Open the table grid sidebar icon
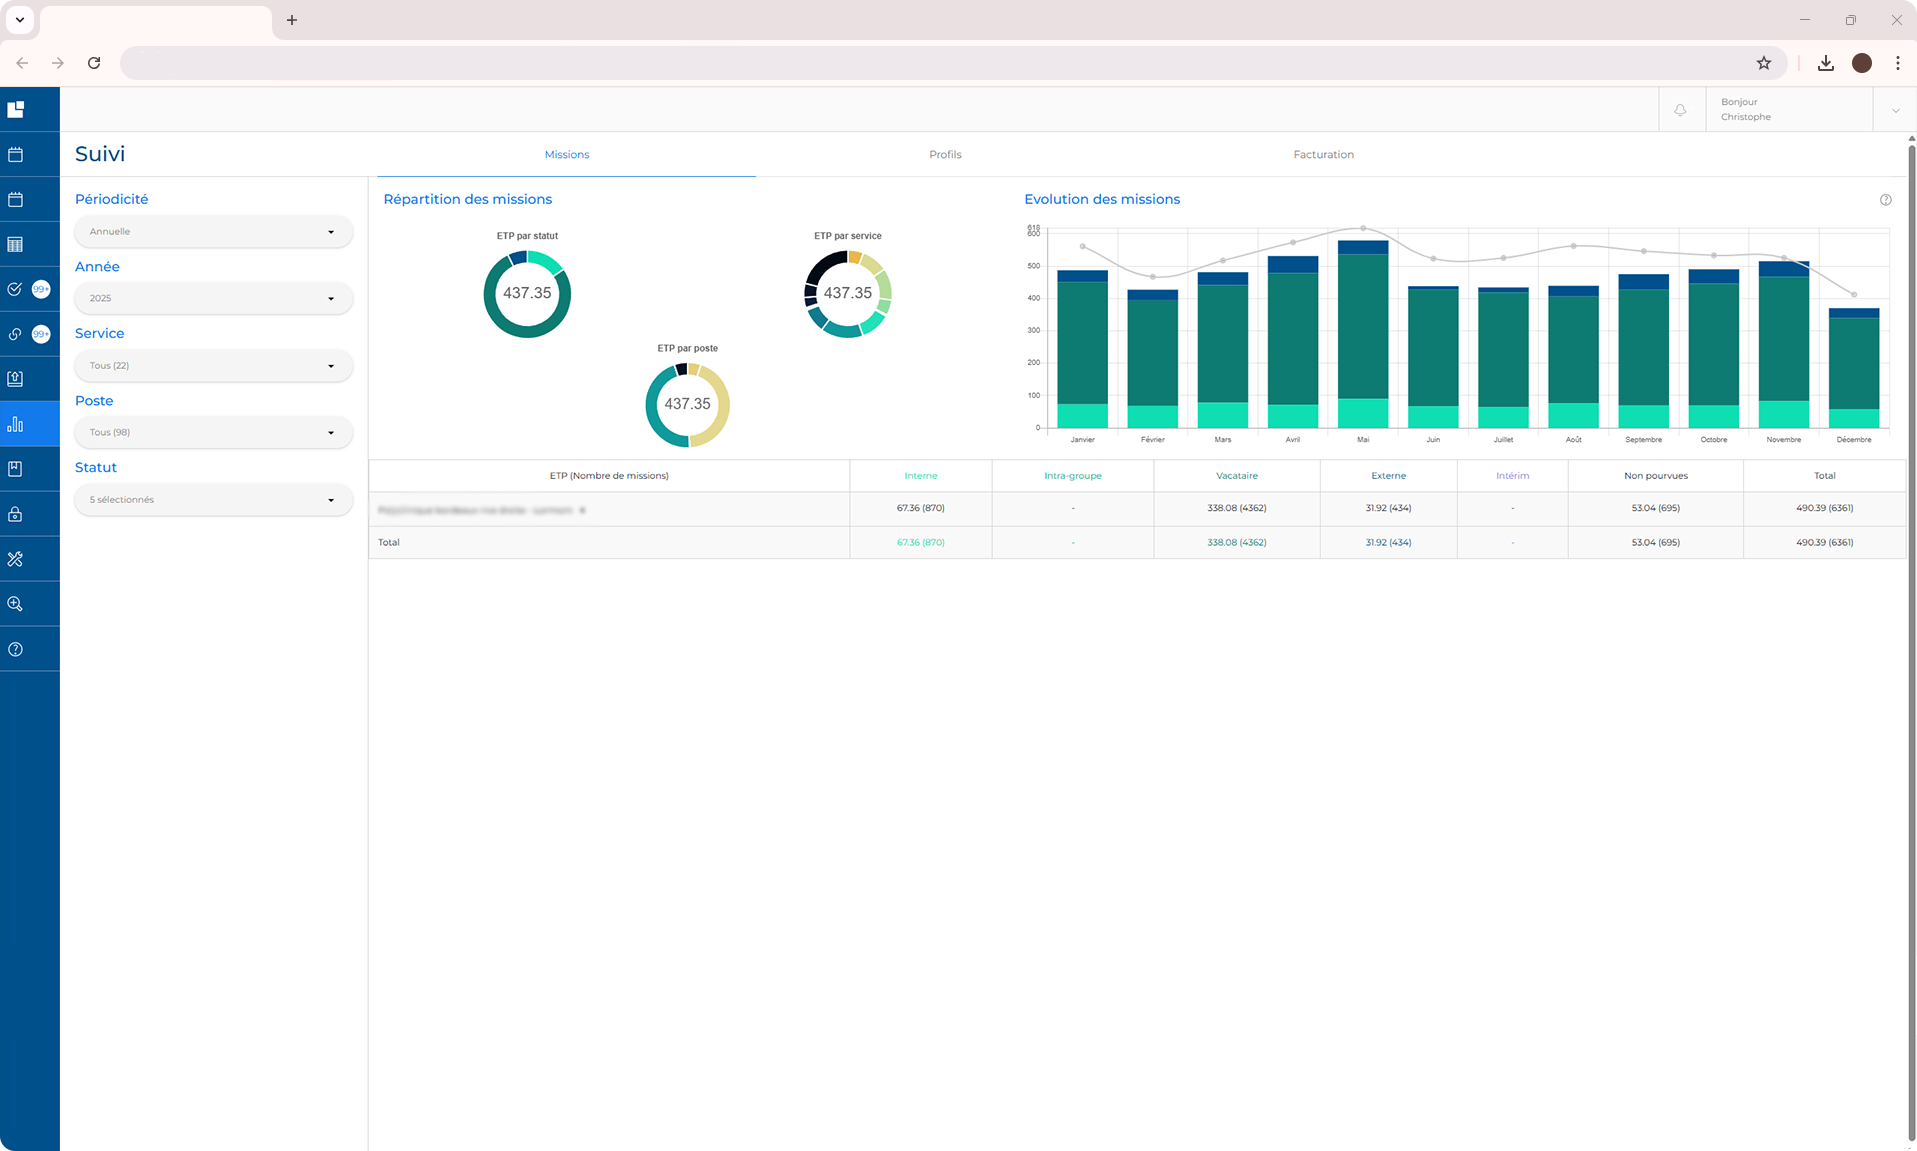This screenshot has height=1151, width=1917. coord(16,245)
